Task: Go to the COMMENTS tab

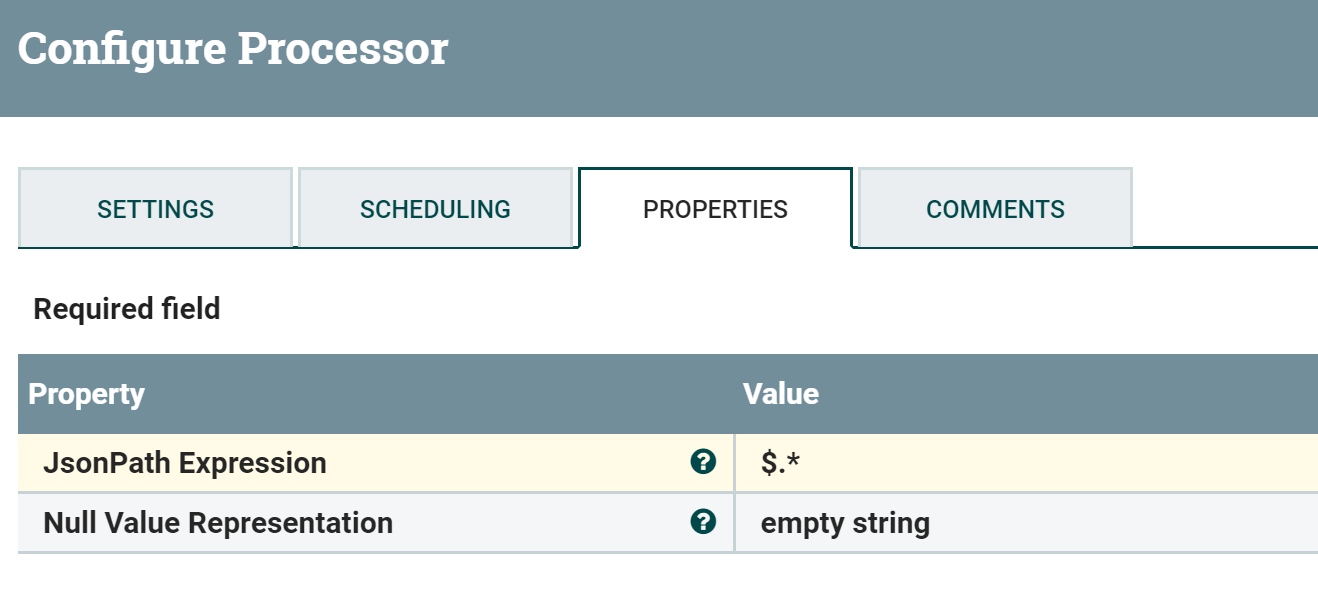Action: point(995,209)
